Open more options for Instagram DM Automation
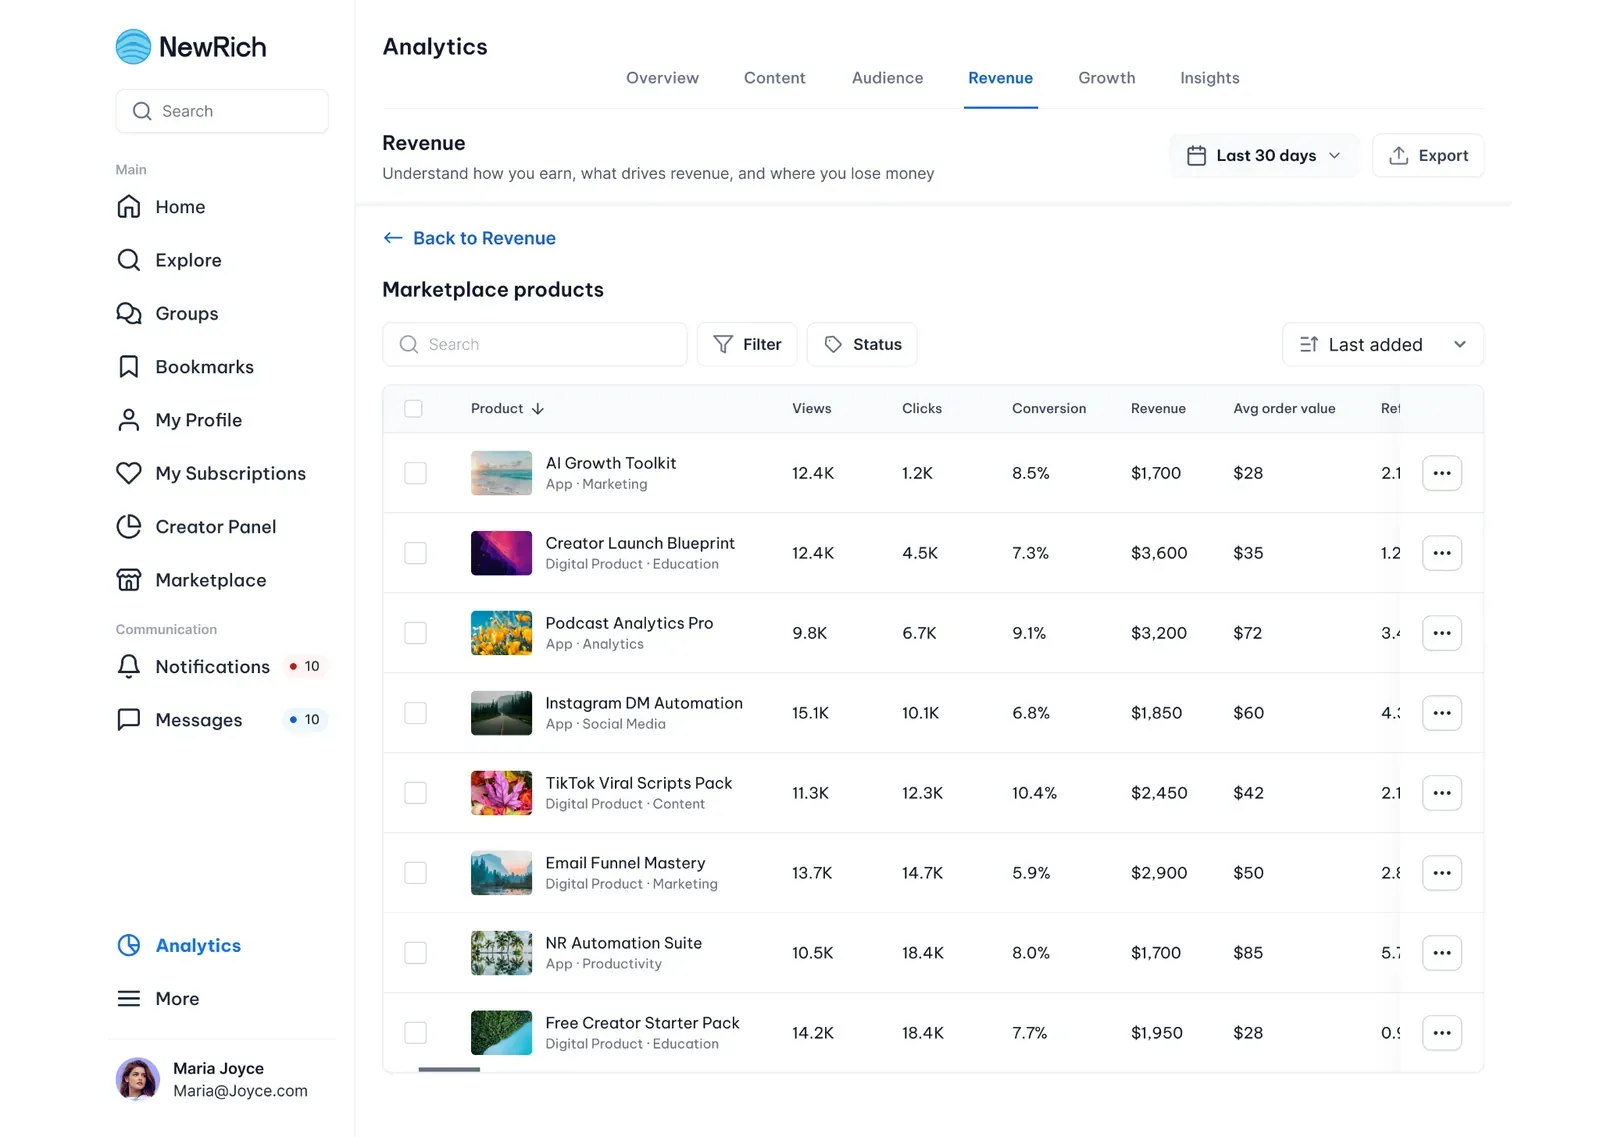Viewport: 1600px width, 1137px height. pyautogui.click(x=1442, y=713)
